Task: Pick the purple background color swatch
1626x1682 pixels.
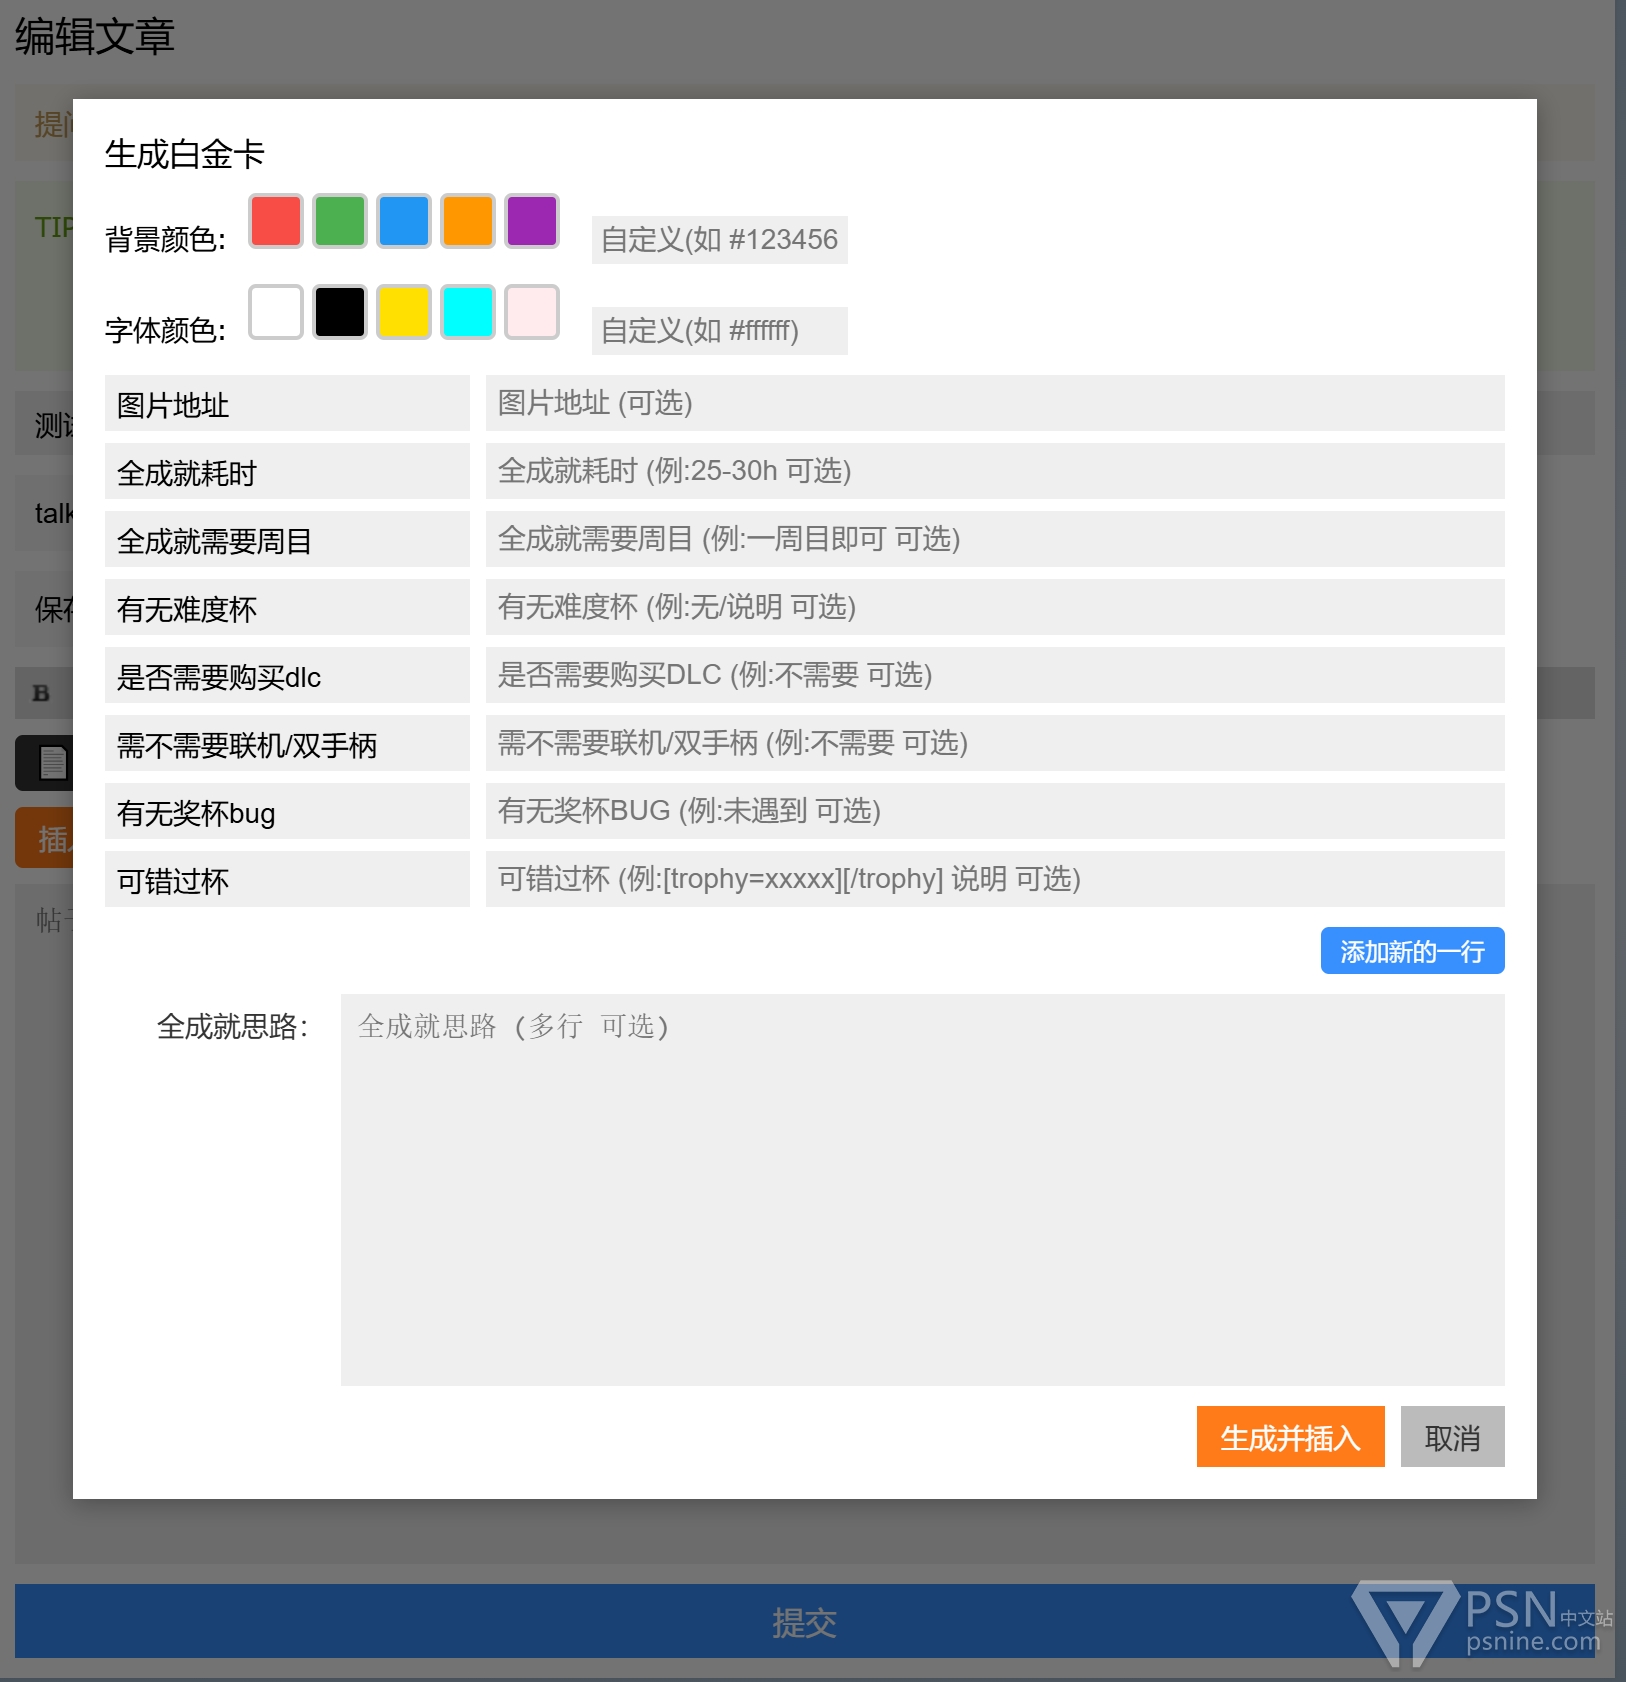Action: (x=532, y=221)
